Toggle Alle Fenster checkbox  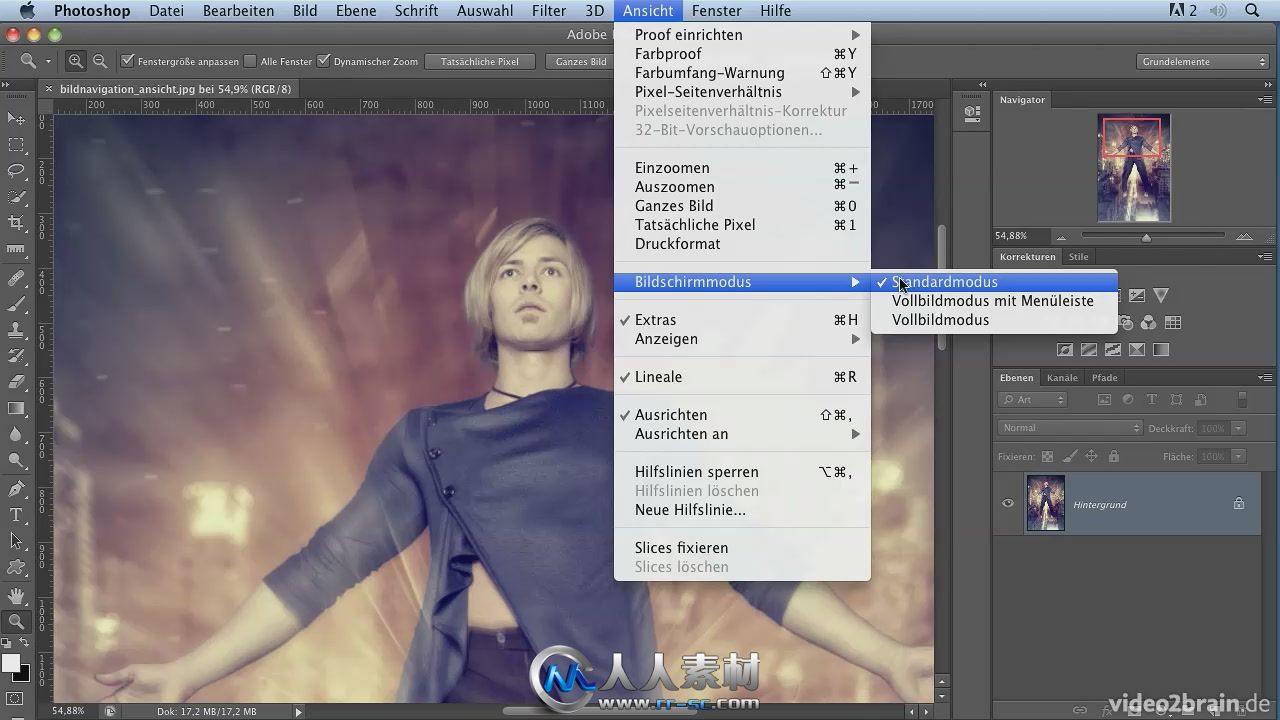(251, 61)
